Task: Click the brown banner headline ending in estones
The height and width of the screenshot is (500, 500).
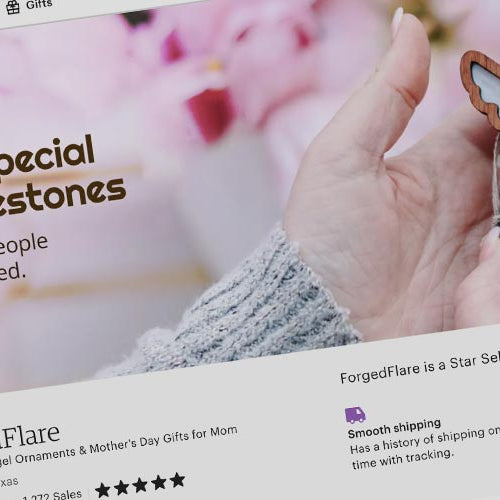Action: click(x=62, y=195)
